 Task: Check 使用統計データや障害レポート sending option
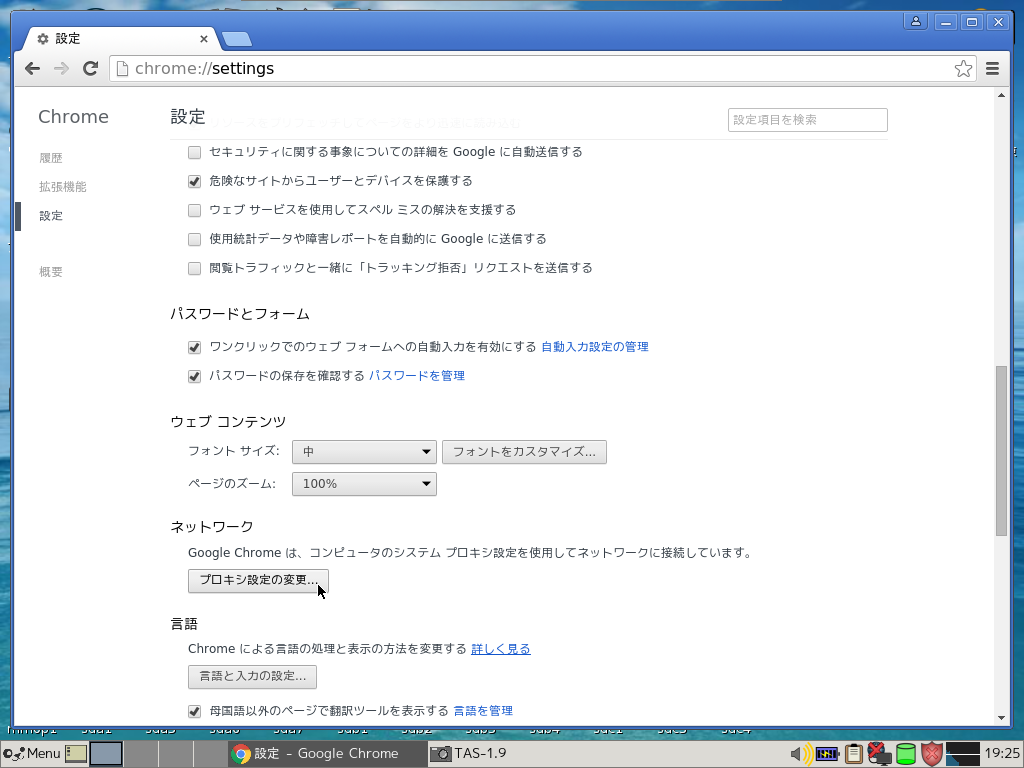pyautogui.click(x=194, y=240)
